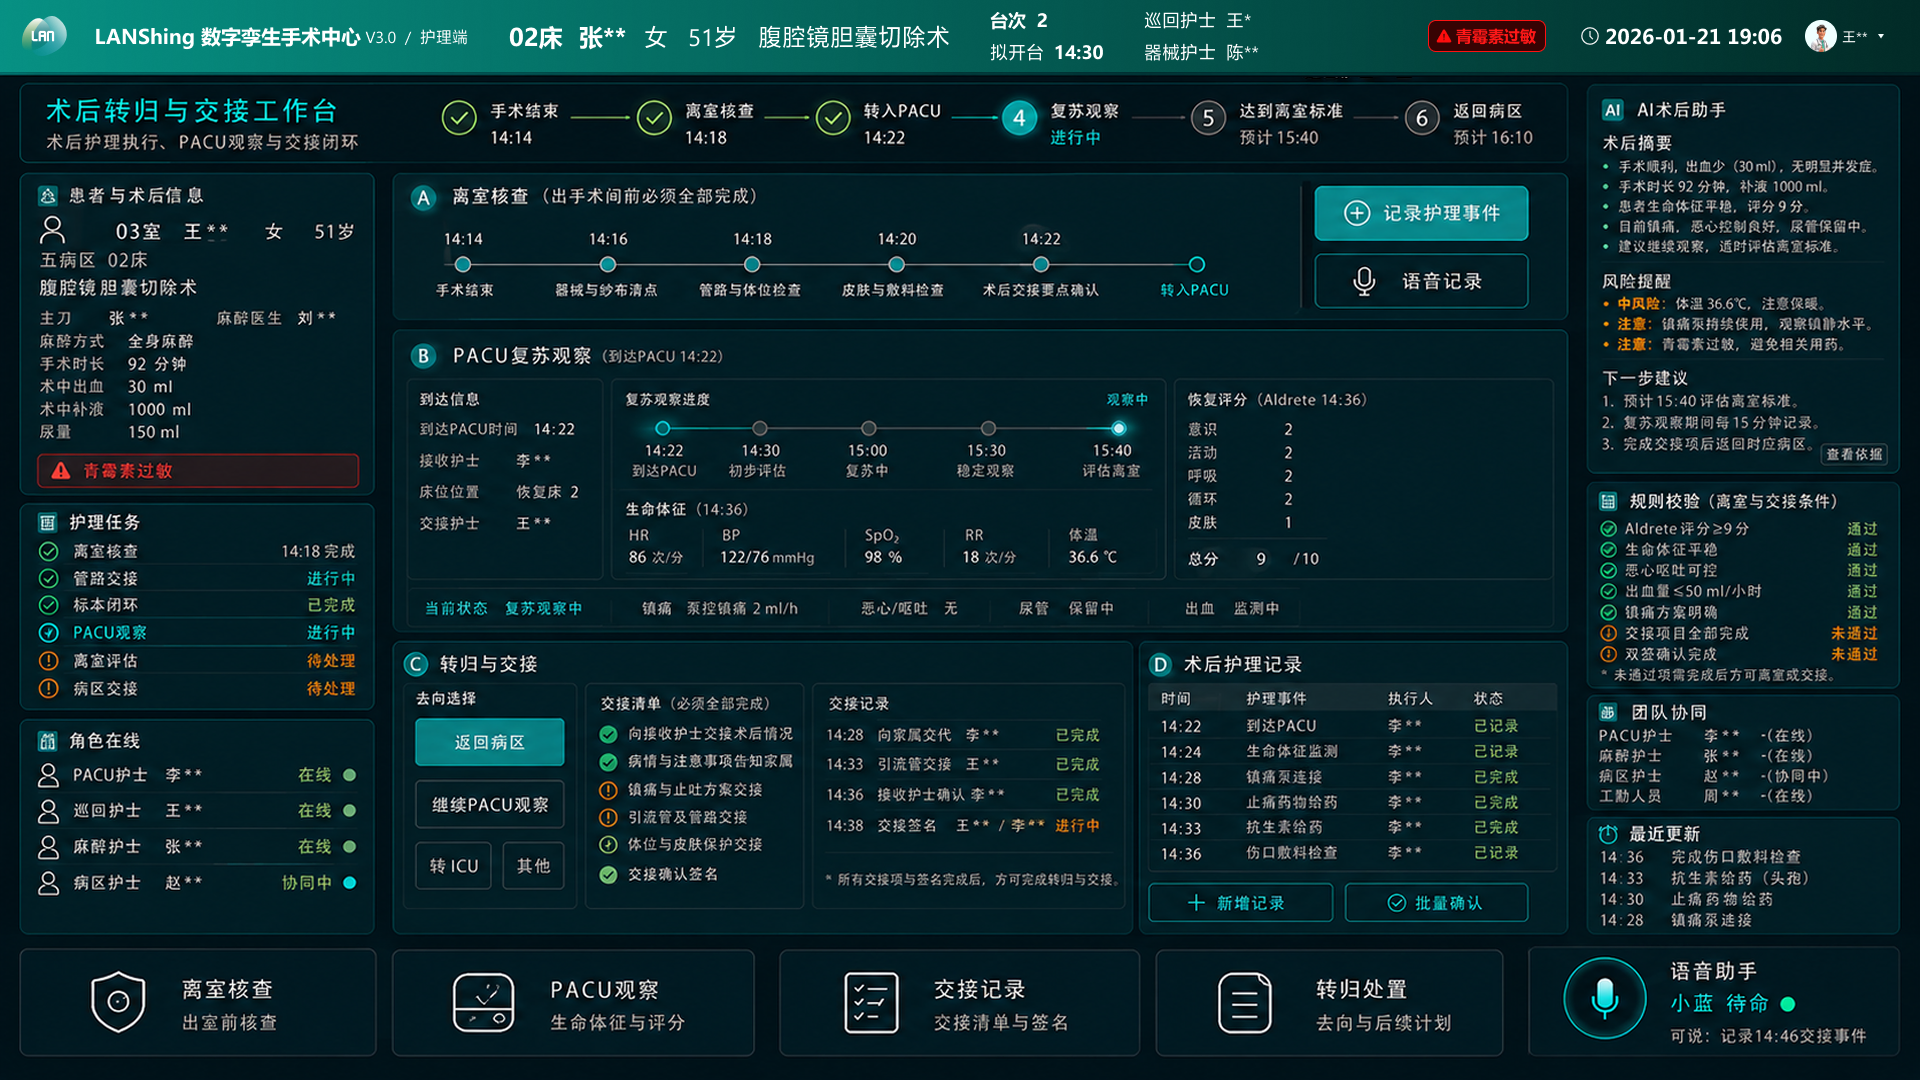The image size is (1920, 1080).
Task: Click the 规则校验 panel icon
Action: pyautogui.click(x=1608, y=501)
